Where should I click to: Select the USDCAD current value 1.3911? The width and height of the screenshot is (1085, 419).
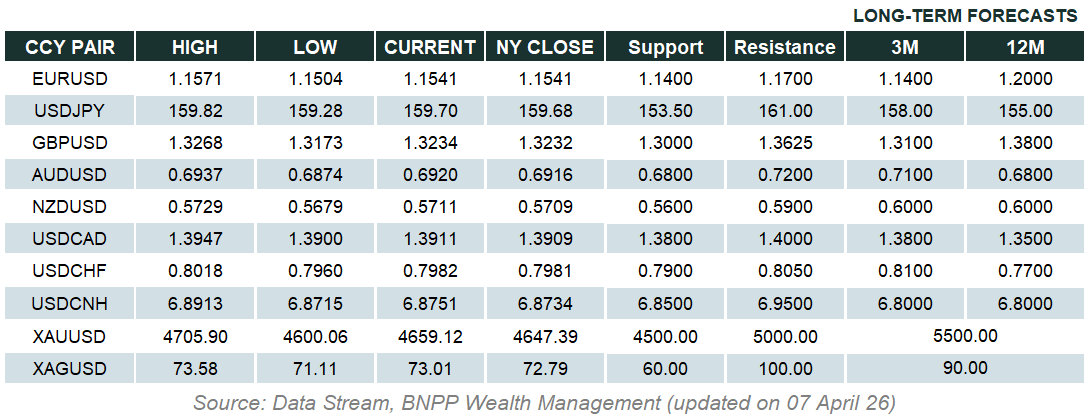point(430,241)
